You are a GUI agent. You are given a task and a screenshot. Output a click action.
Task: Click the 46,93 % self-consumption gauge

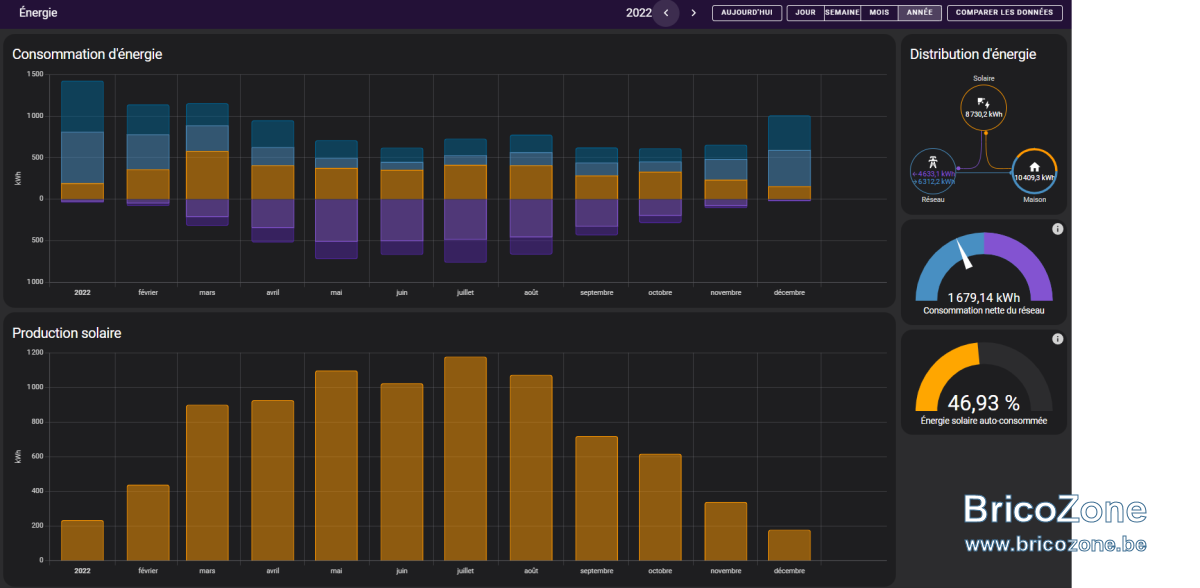[x=984, y=384]
